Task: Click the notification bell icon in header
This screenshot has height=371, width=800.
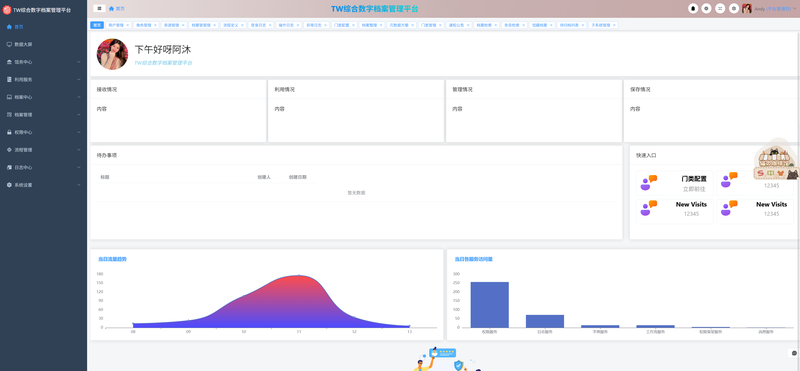Action: click(692, 8)
